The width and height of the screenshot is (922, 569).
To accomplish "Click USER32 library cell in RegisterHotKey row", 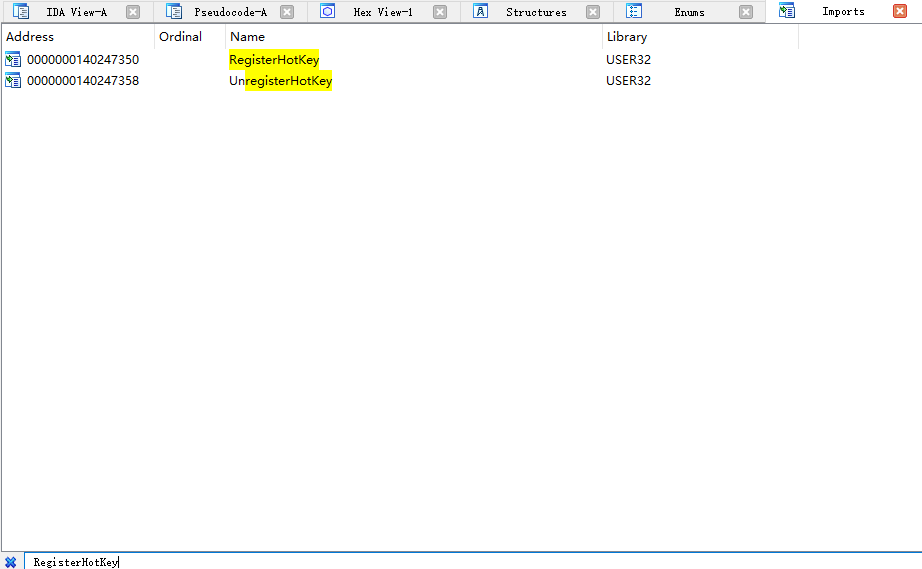I will [629, 59].
